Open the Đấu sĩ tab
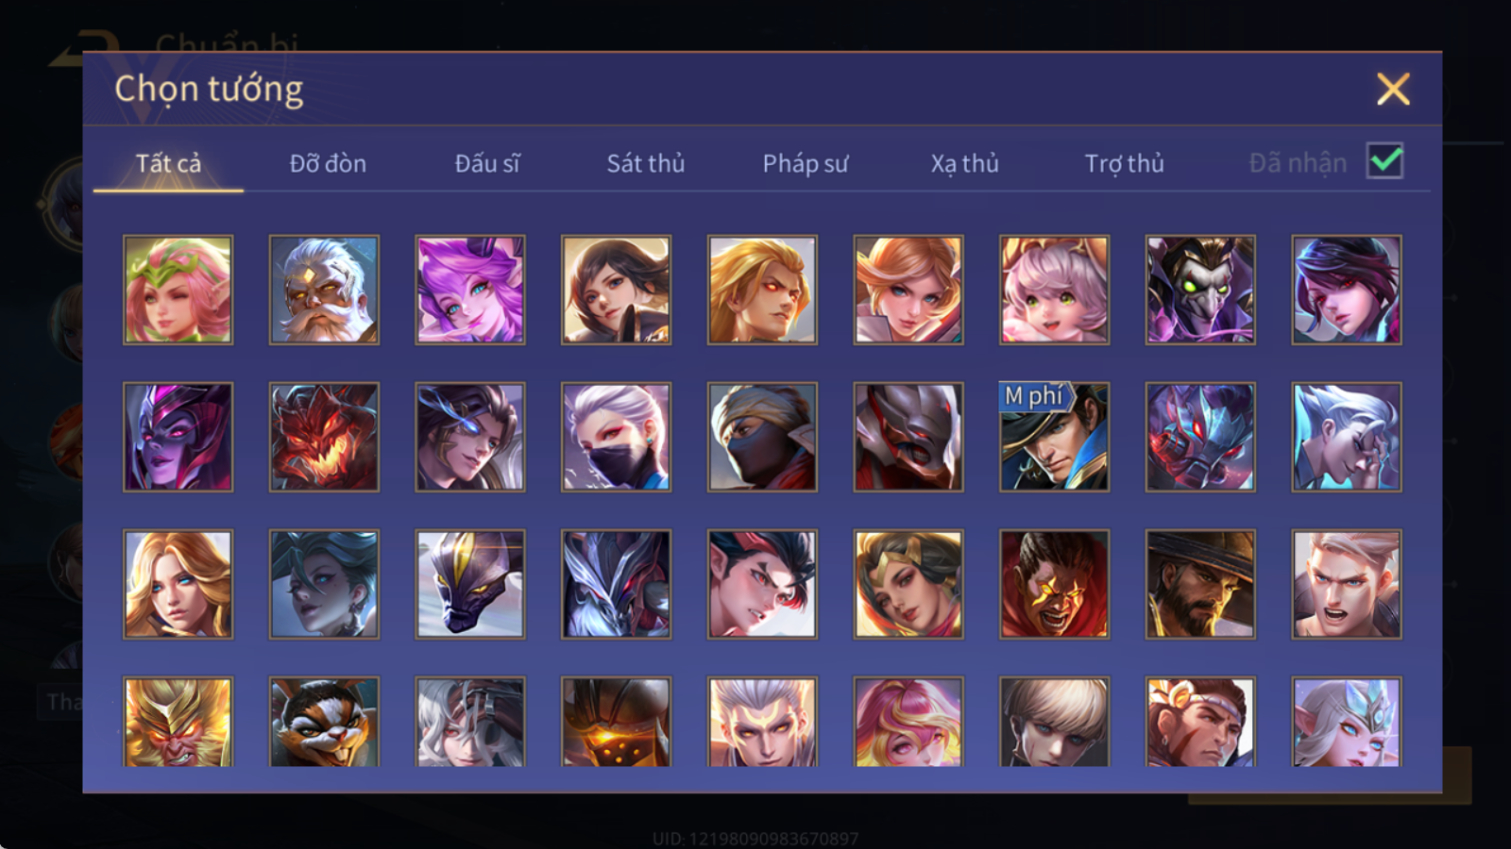1511x849 pixels. [487, 163]
